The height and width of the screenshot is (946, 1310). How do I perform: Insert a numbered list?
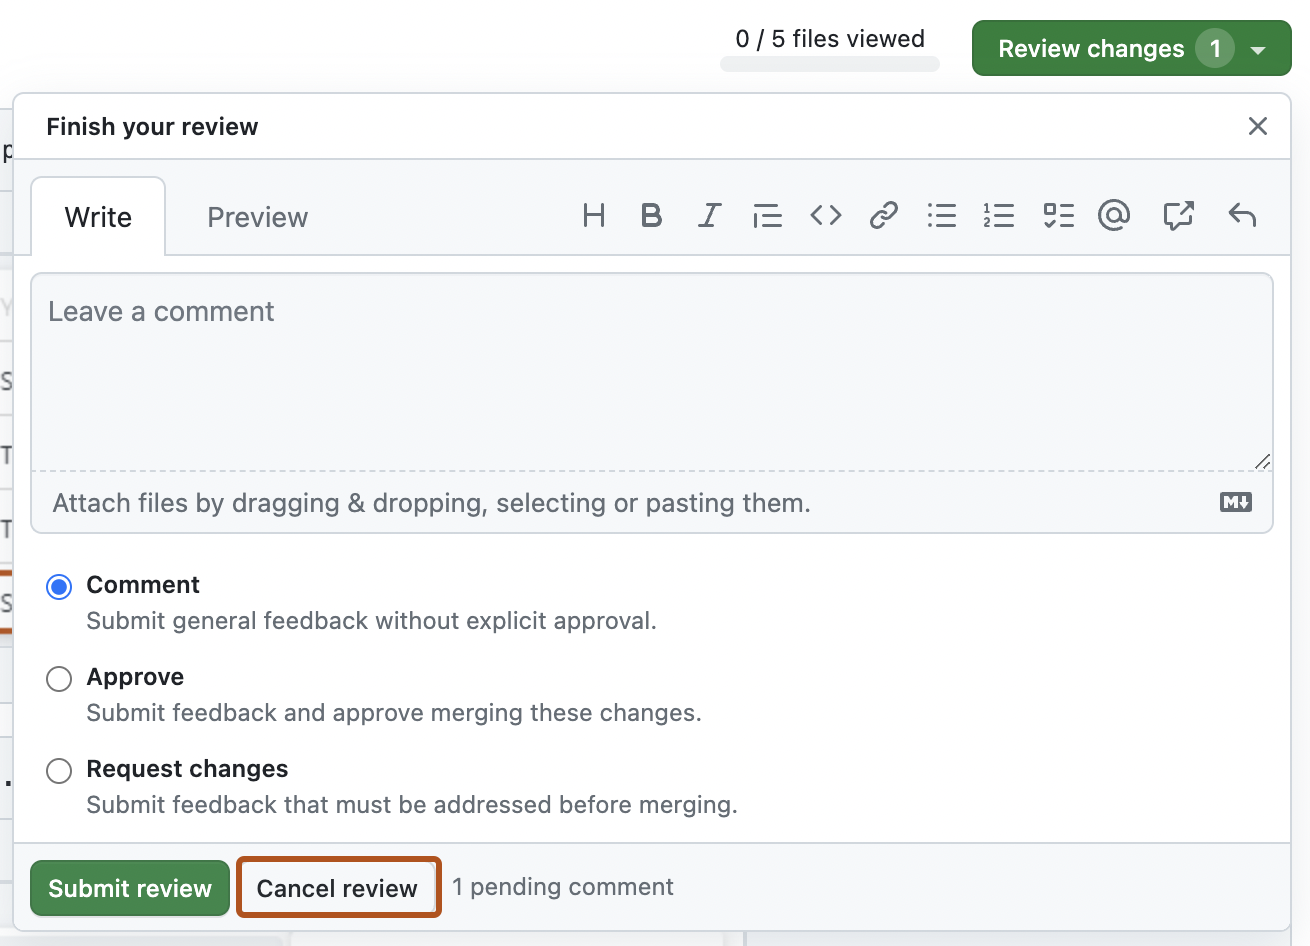(999, 215)
